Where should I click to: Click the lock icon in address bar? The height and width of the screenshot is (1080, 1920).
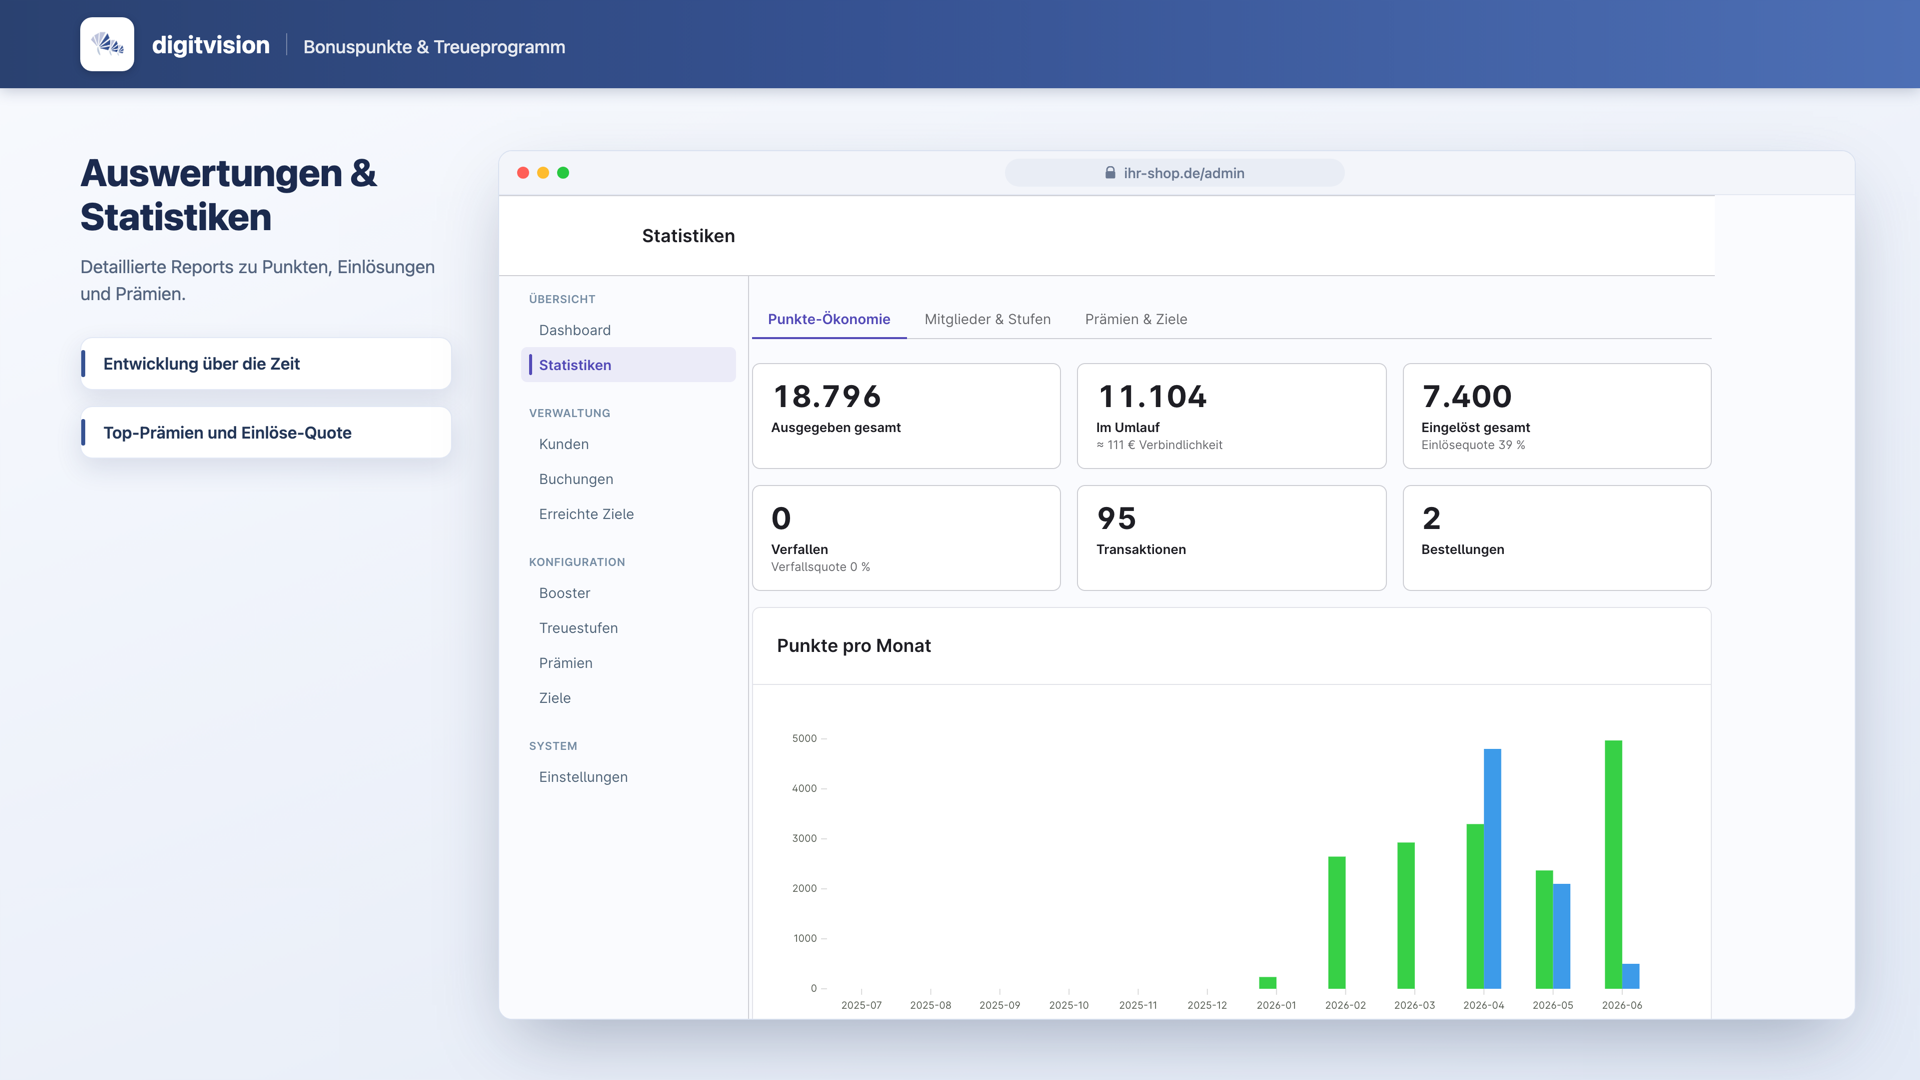(1110, 173)
